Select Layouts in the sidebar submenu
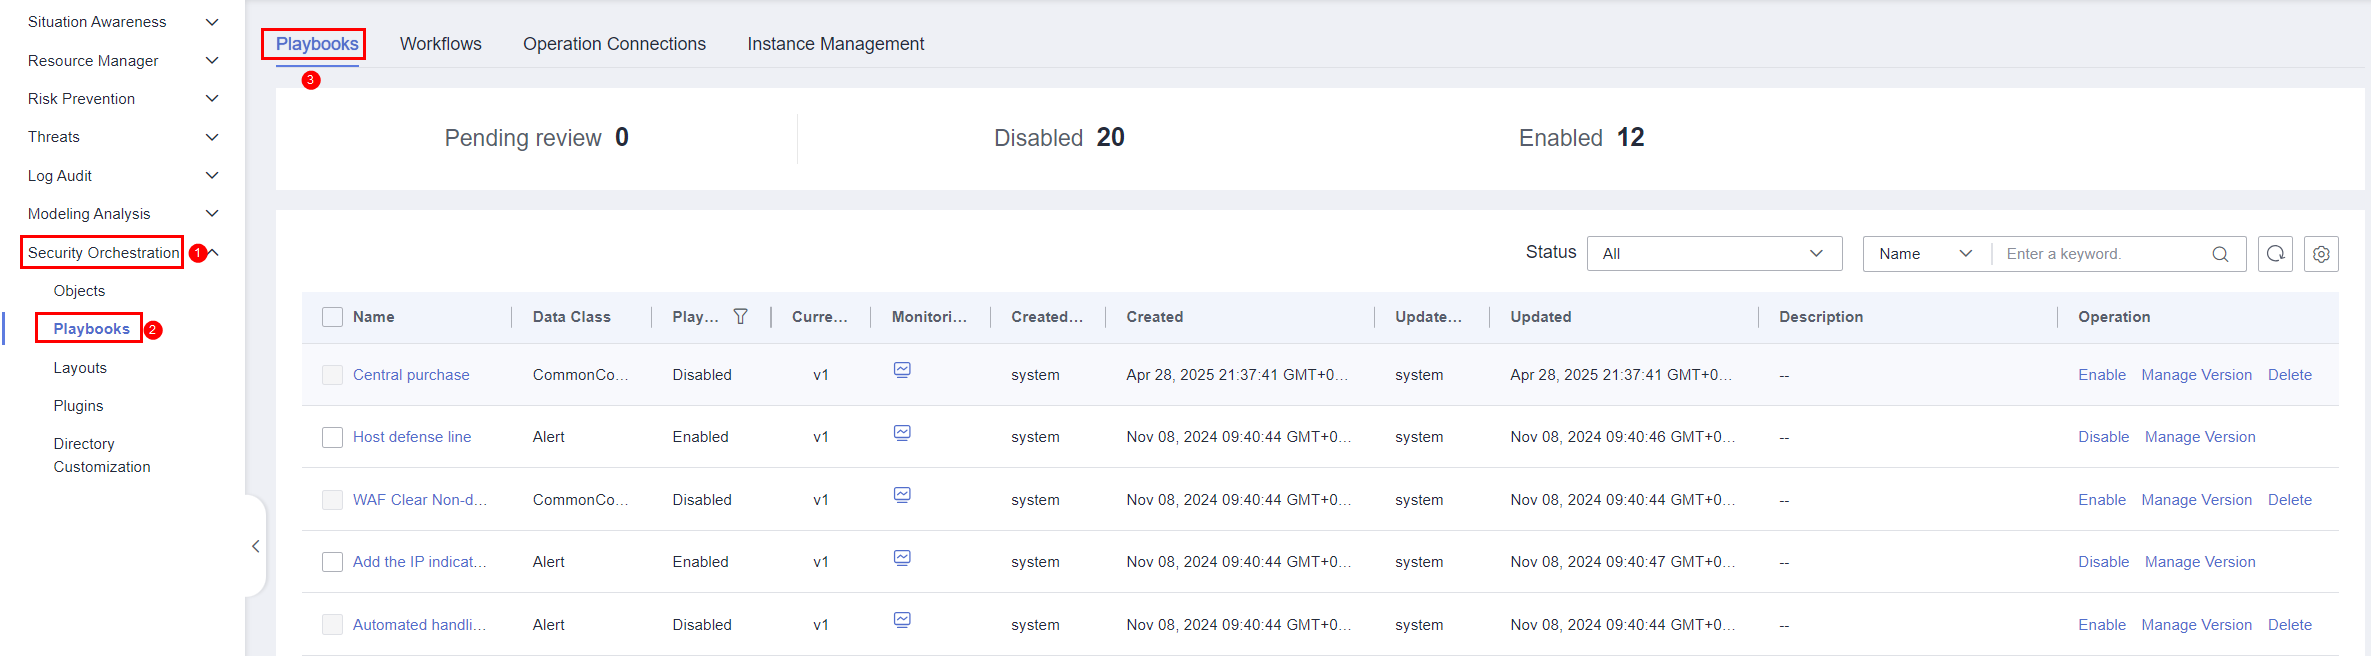 (x=80, y=368)
